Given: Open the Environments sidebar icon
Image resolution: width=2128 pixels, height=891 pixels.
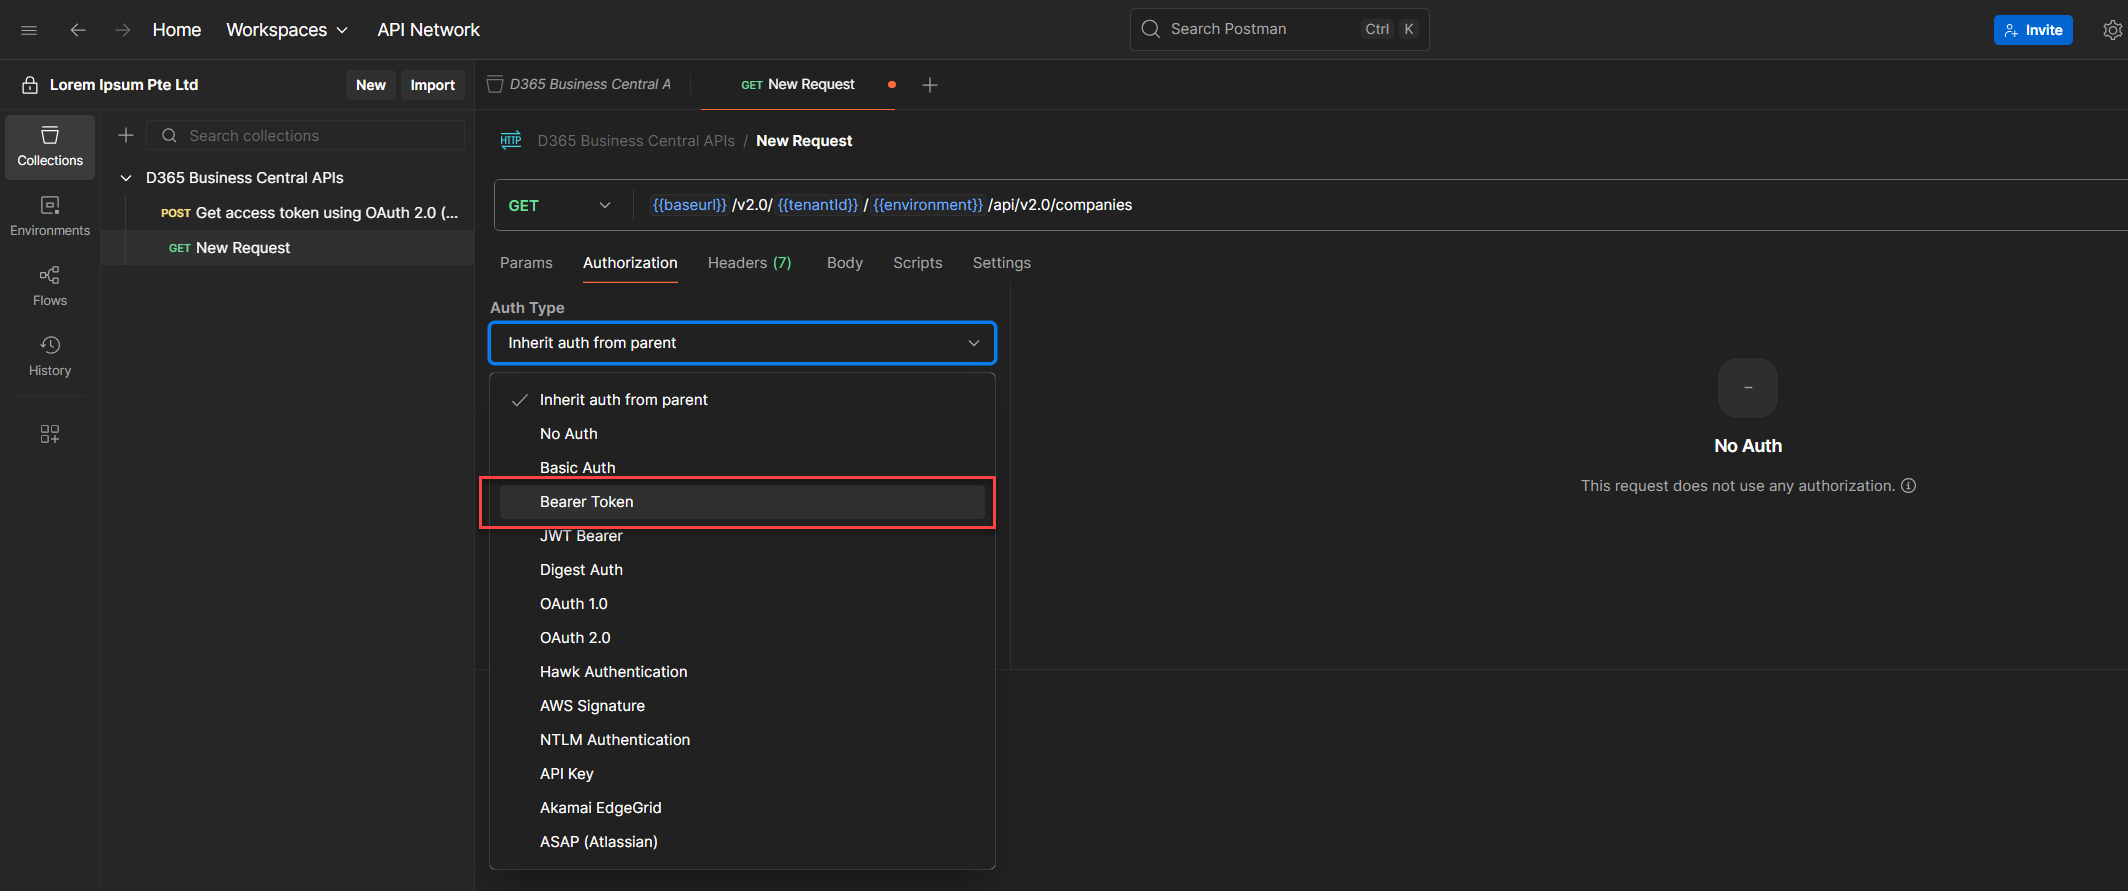Looking at the screenshot, I should [x=50, y=217].
